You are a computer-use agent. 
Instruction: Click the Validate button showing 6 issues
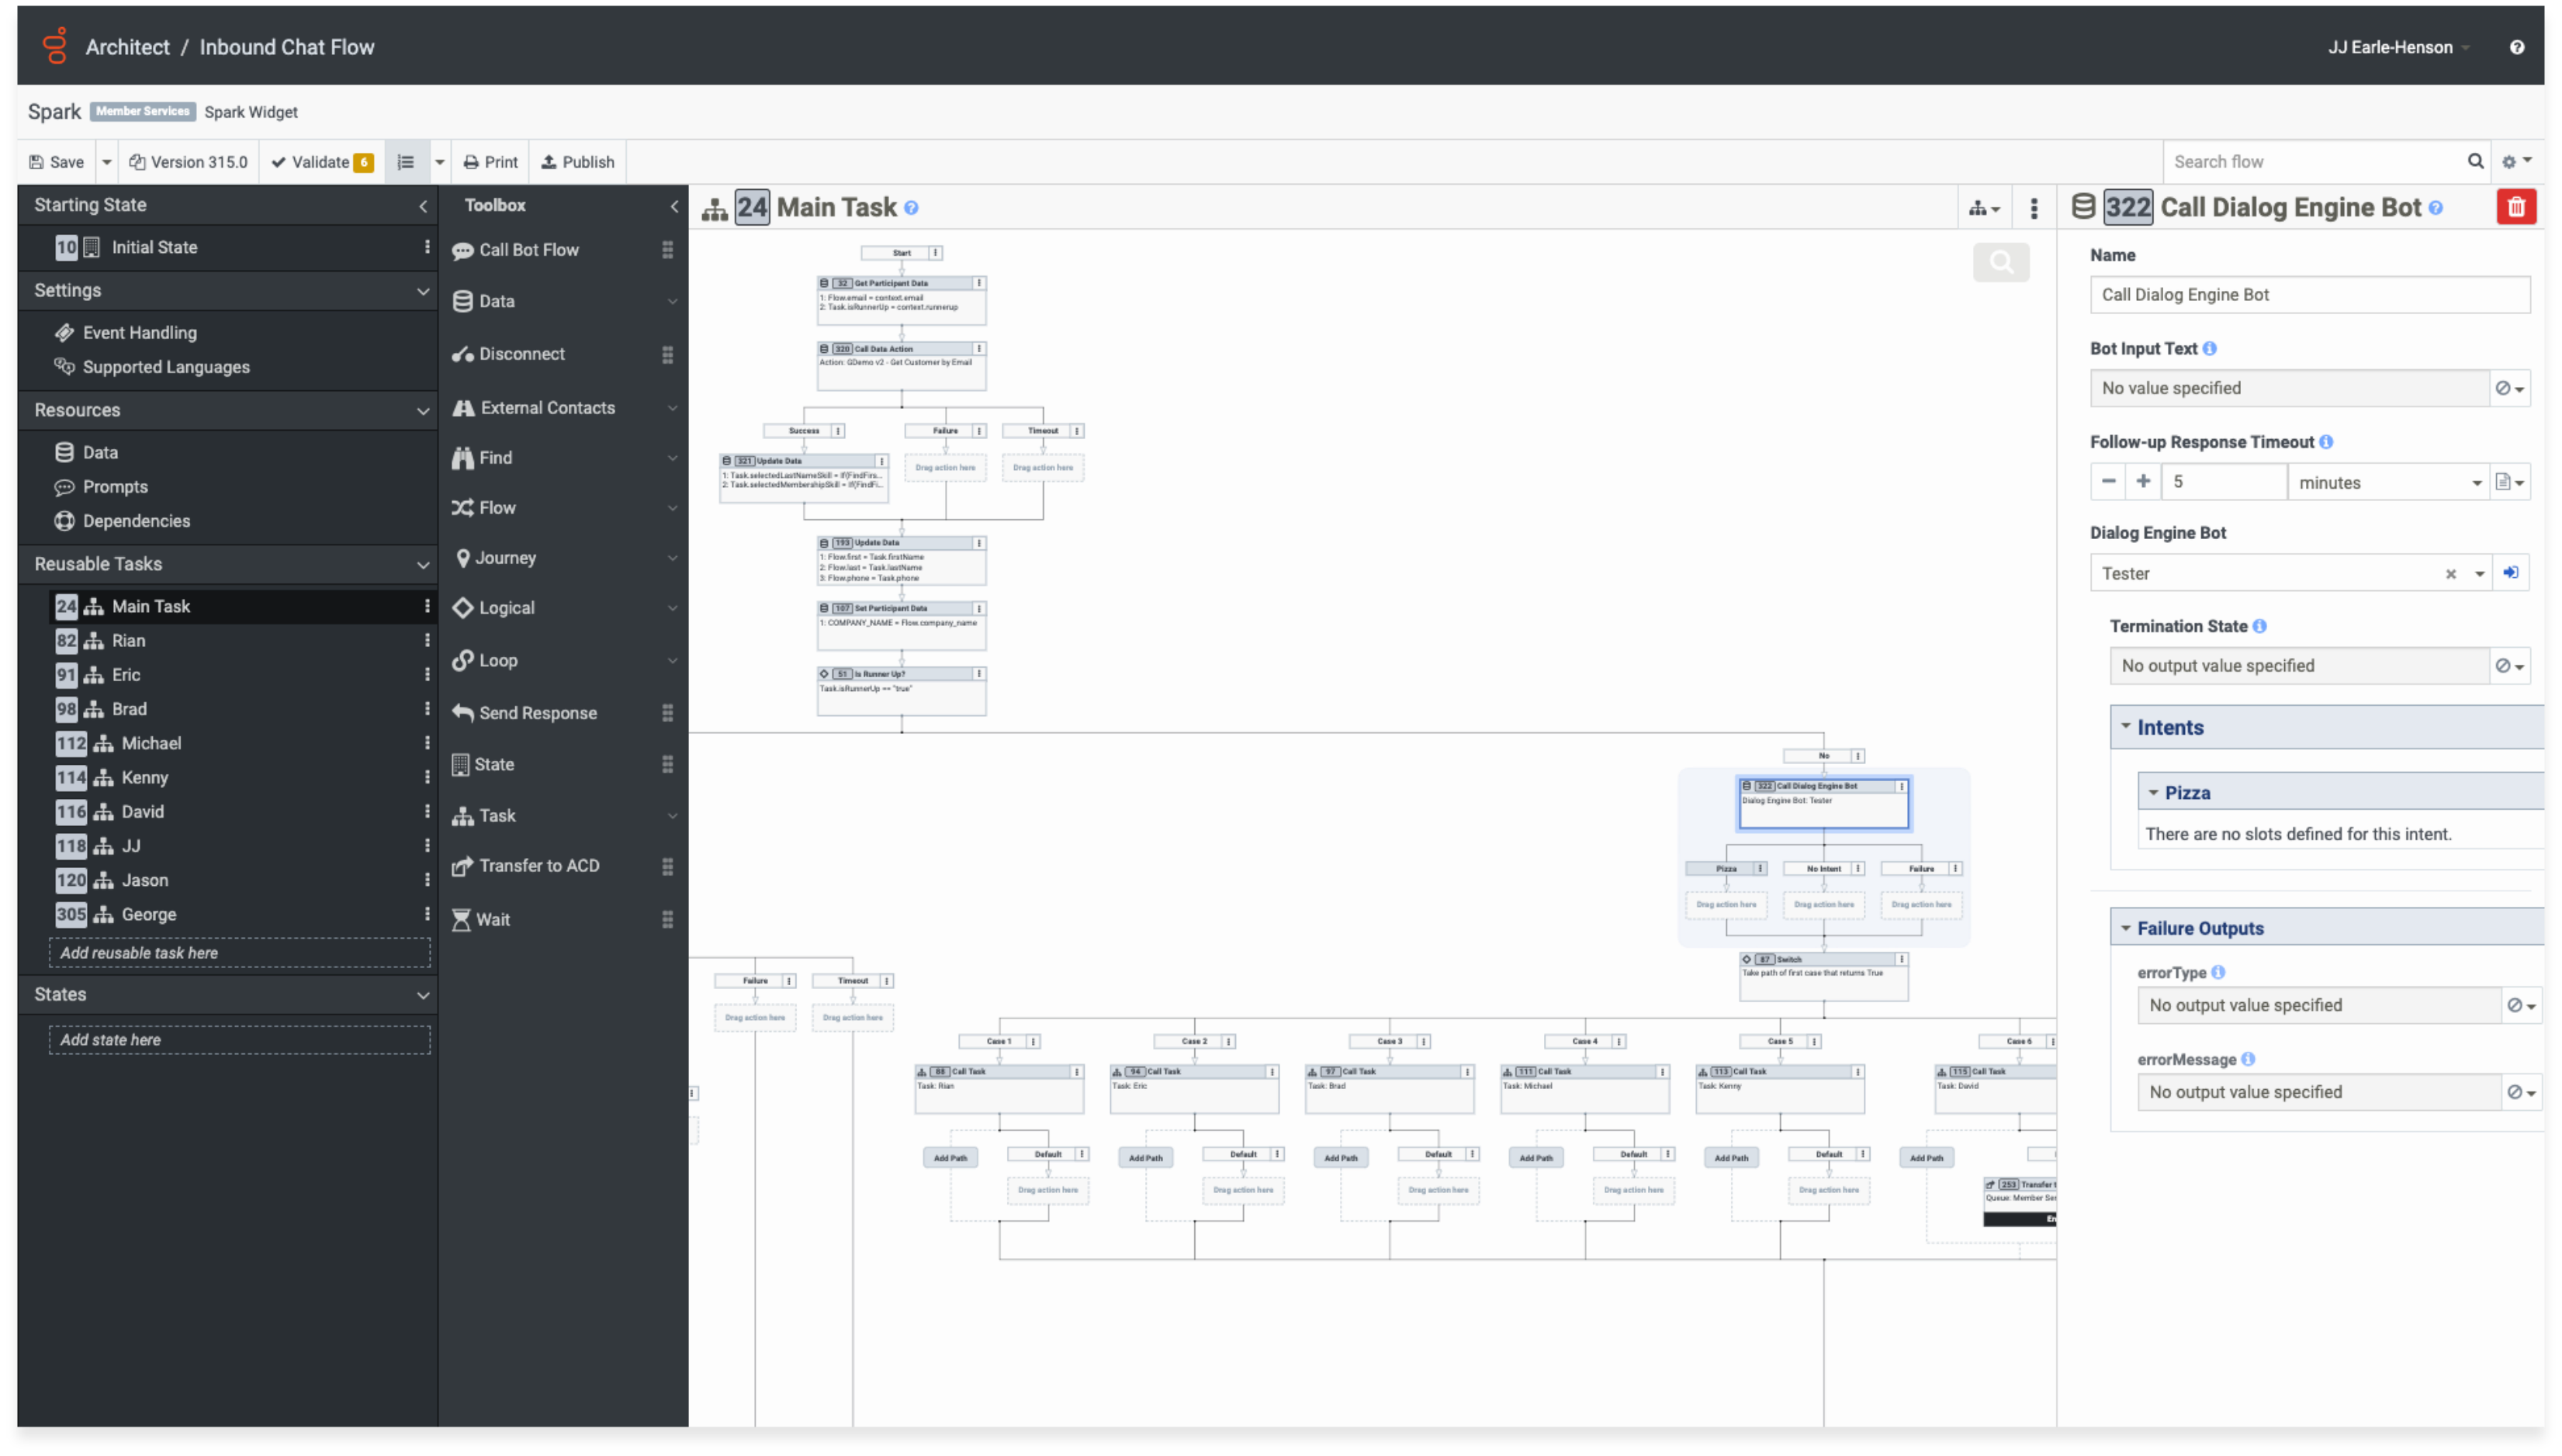[x=320, y=161]
